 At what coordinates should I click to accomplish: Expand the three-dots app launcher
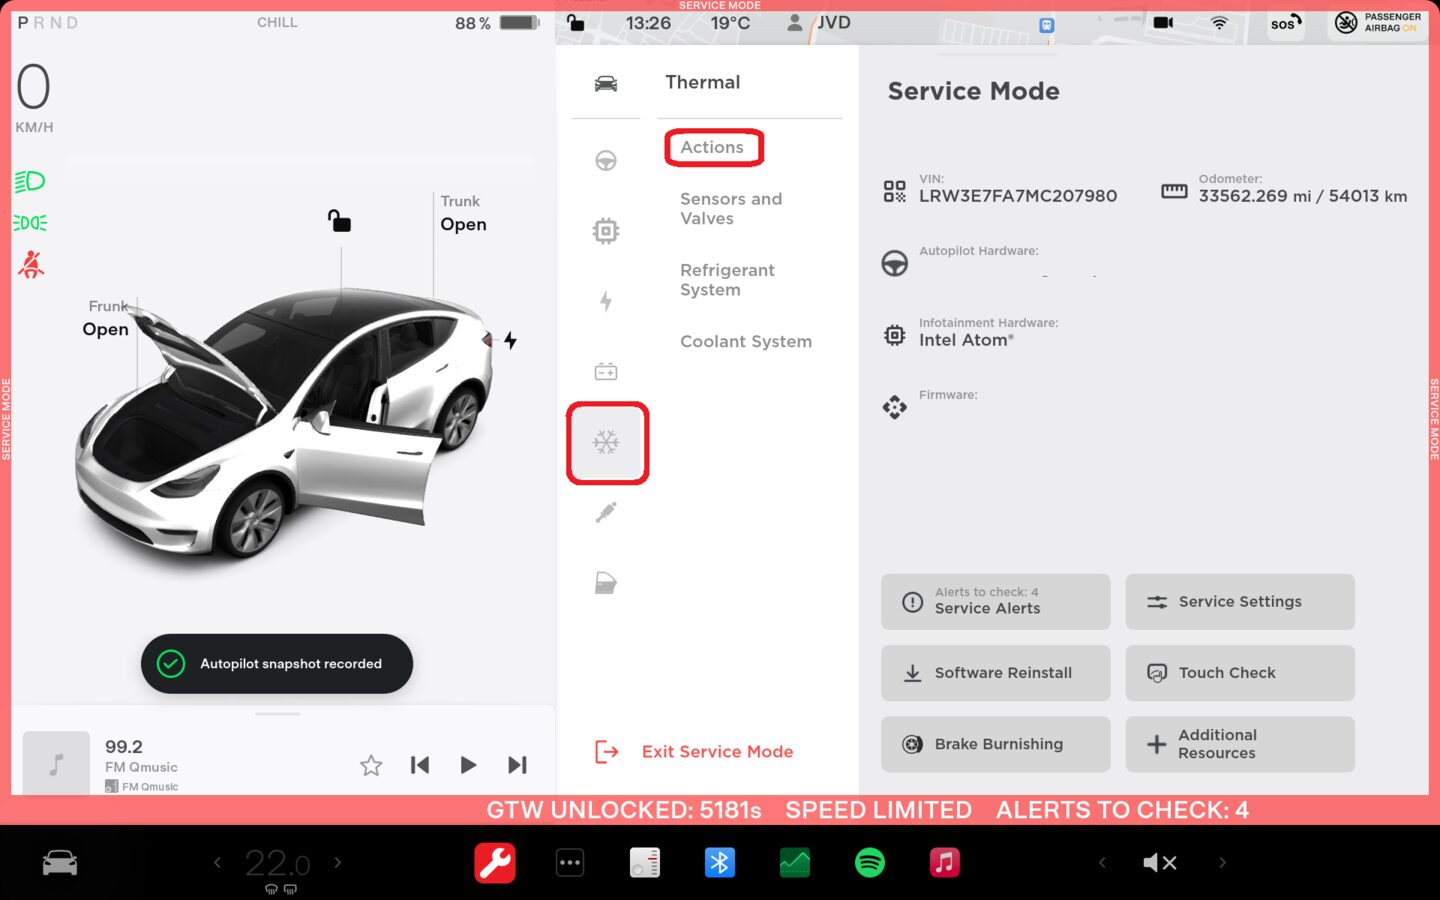click(570, 862)
